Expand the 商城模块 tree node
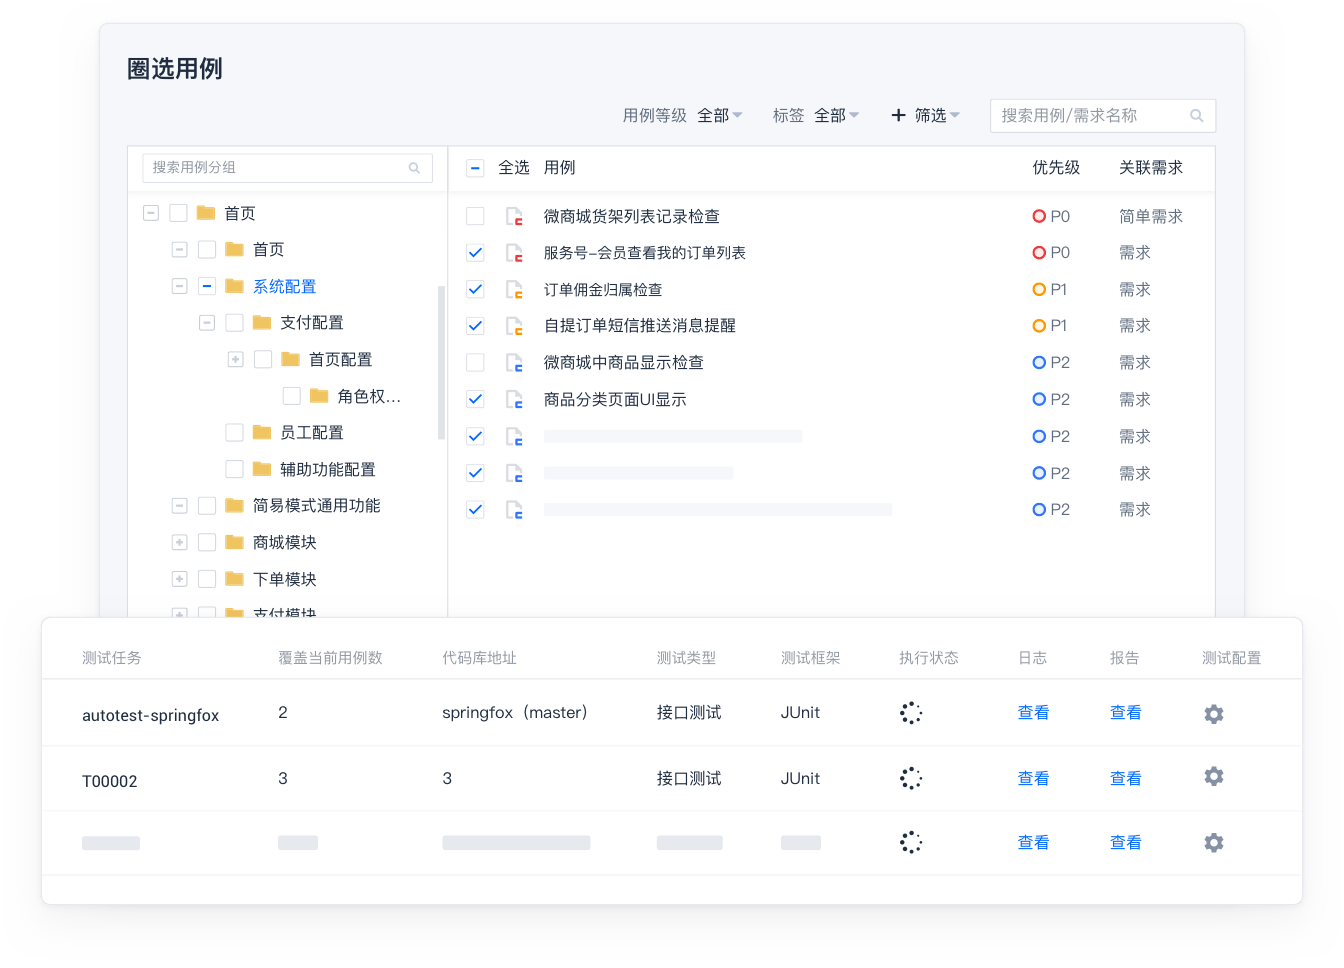The image size is (1344, 968). click(x=180, y=542)
